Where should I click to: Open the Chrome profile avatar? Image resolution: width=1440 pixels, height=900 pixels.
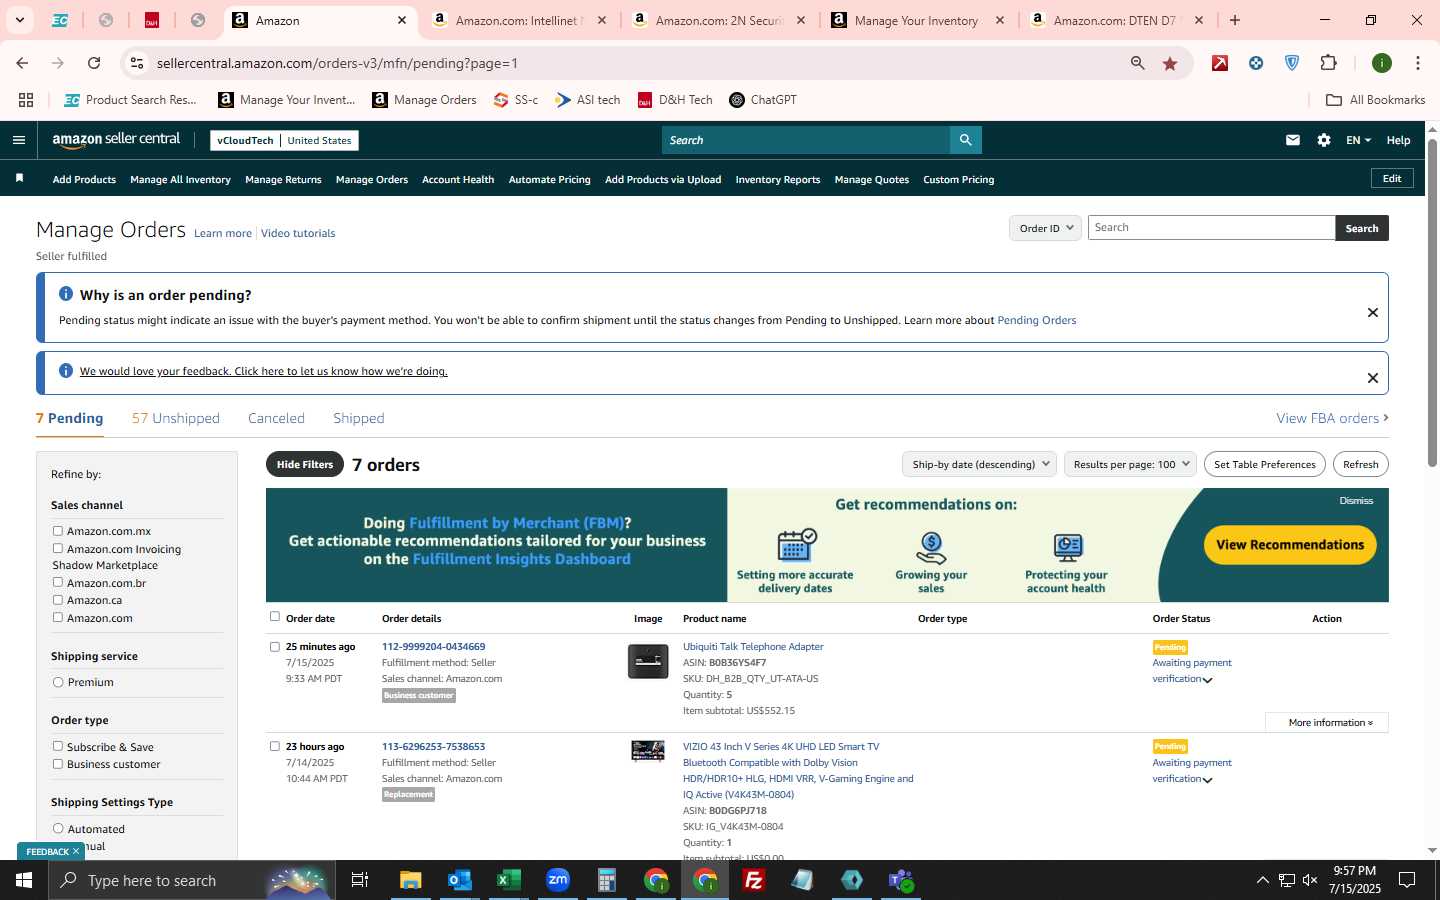tap(1382, 63)
